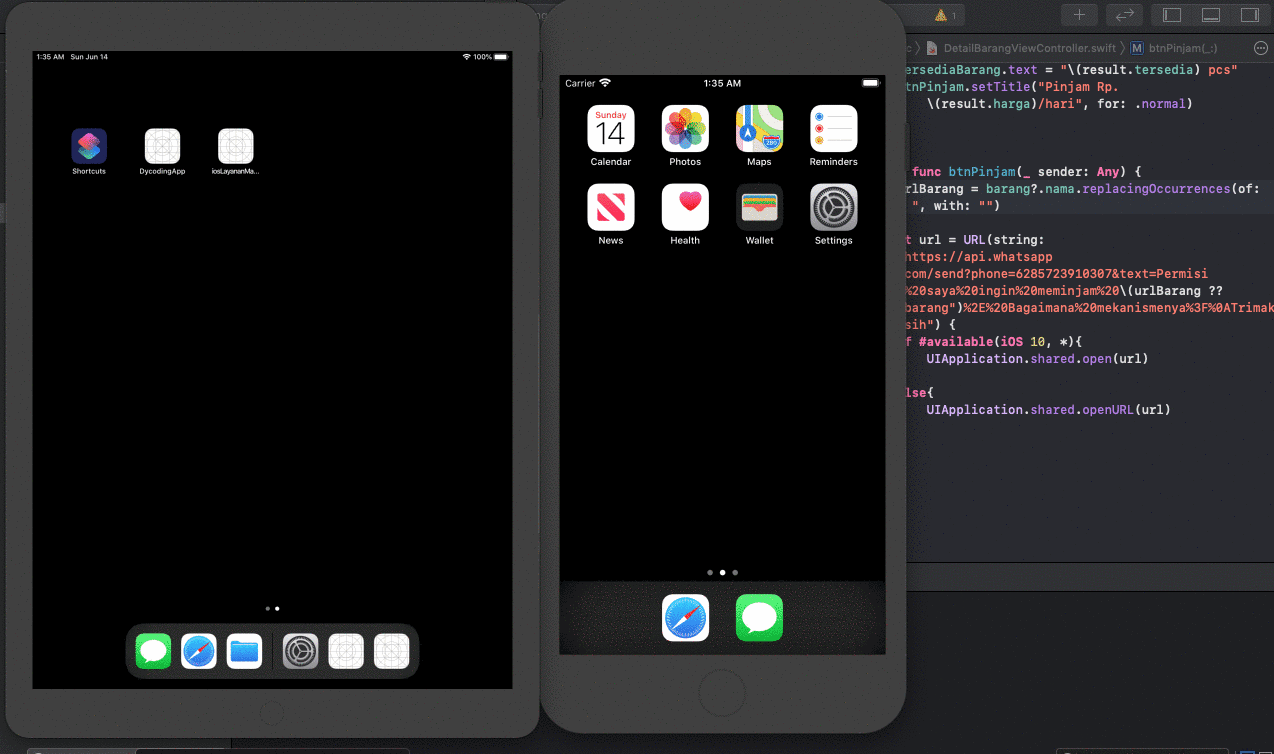The height and width of the screenshot is (754, 1274).
Task: Click UIApplication.shared.openURL(url) code line
Action: [1048, 409]
